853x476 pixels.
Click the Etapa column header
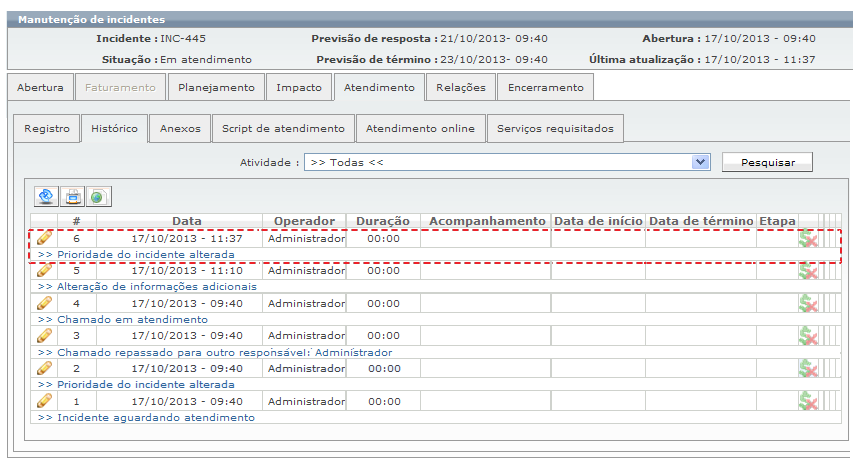(777, 221)
